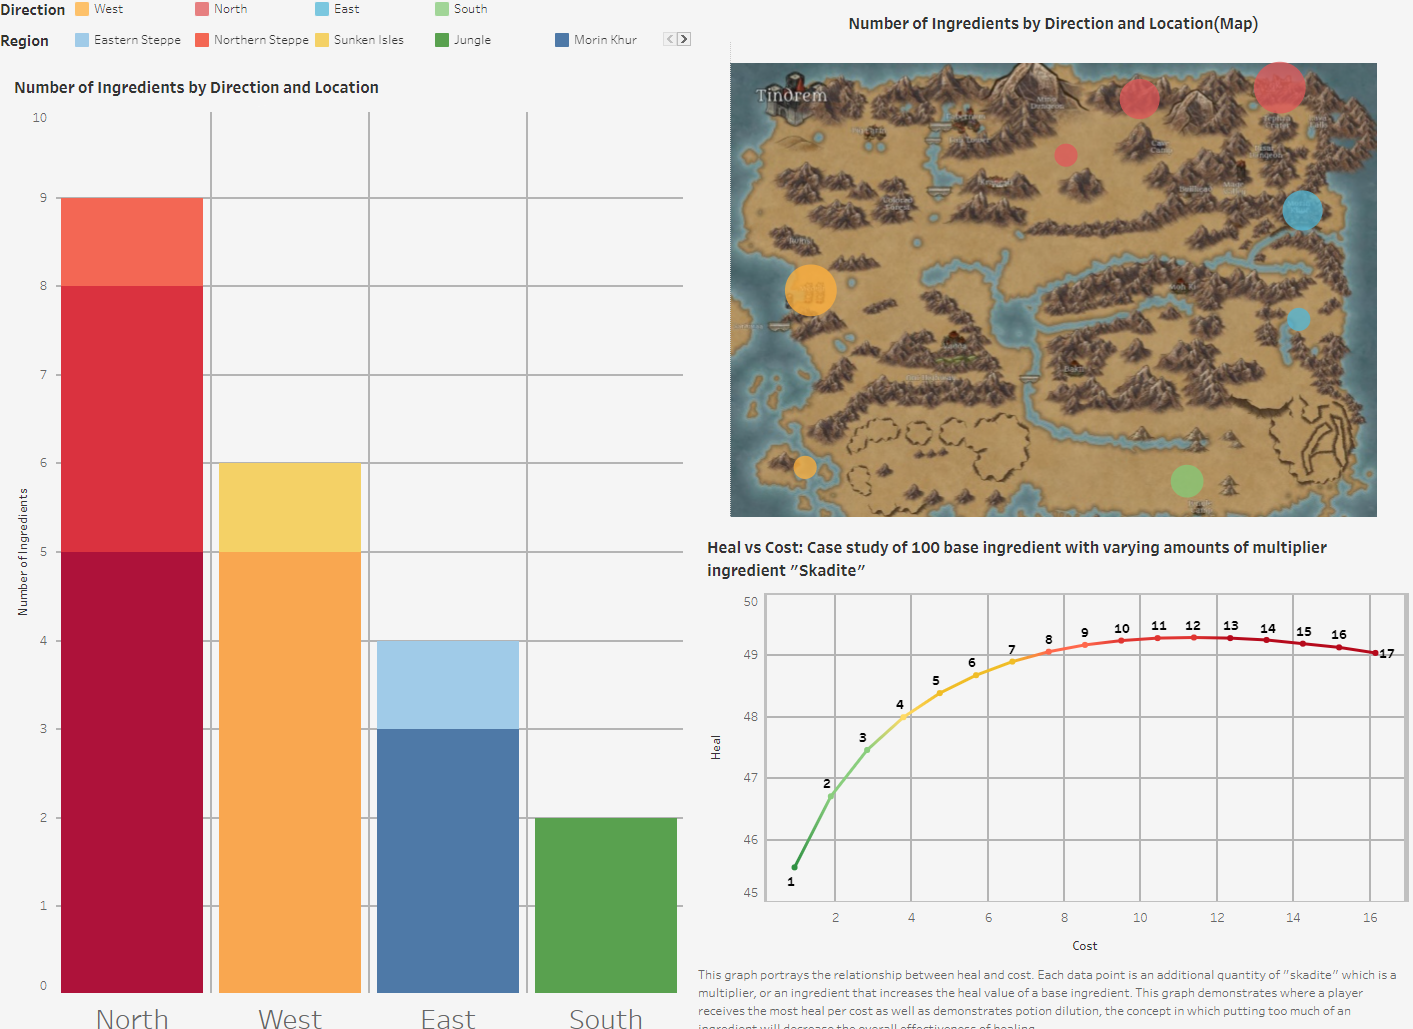Image resolution: width=1413 pixels, height=1029 pixels.
Task: Select the dark blue segment of East bar
Action: (x=448, y=861)
